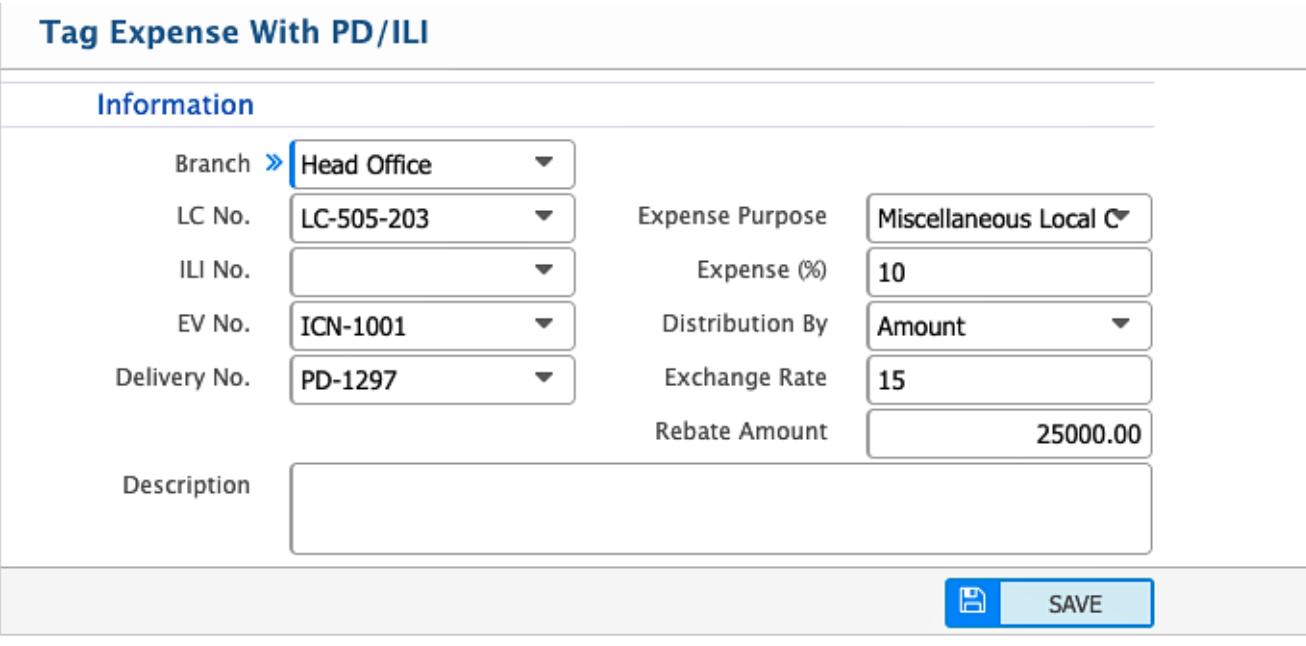Click the Rebate Amount label text
This screenshot has height=646, width=1306.
coord(741,431)
